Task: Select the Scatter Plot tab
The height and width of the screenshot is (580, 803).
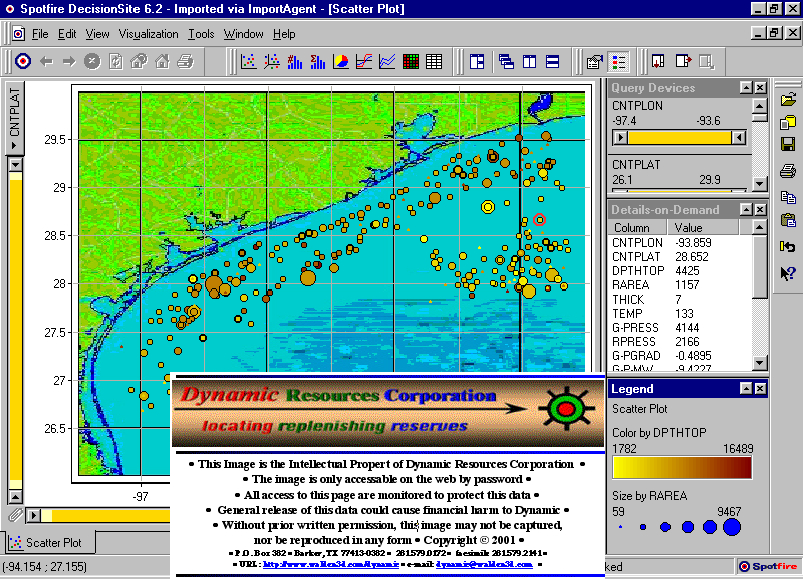Action: click(x=52, y=543)
